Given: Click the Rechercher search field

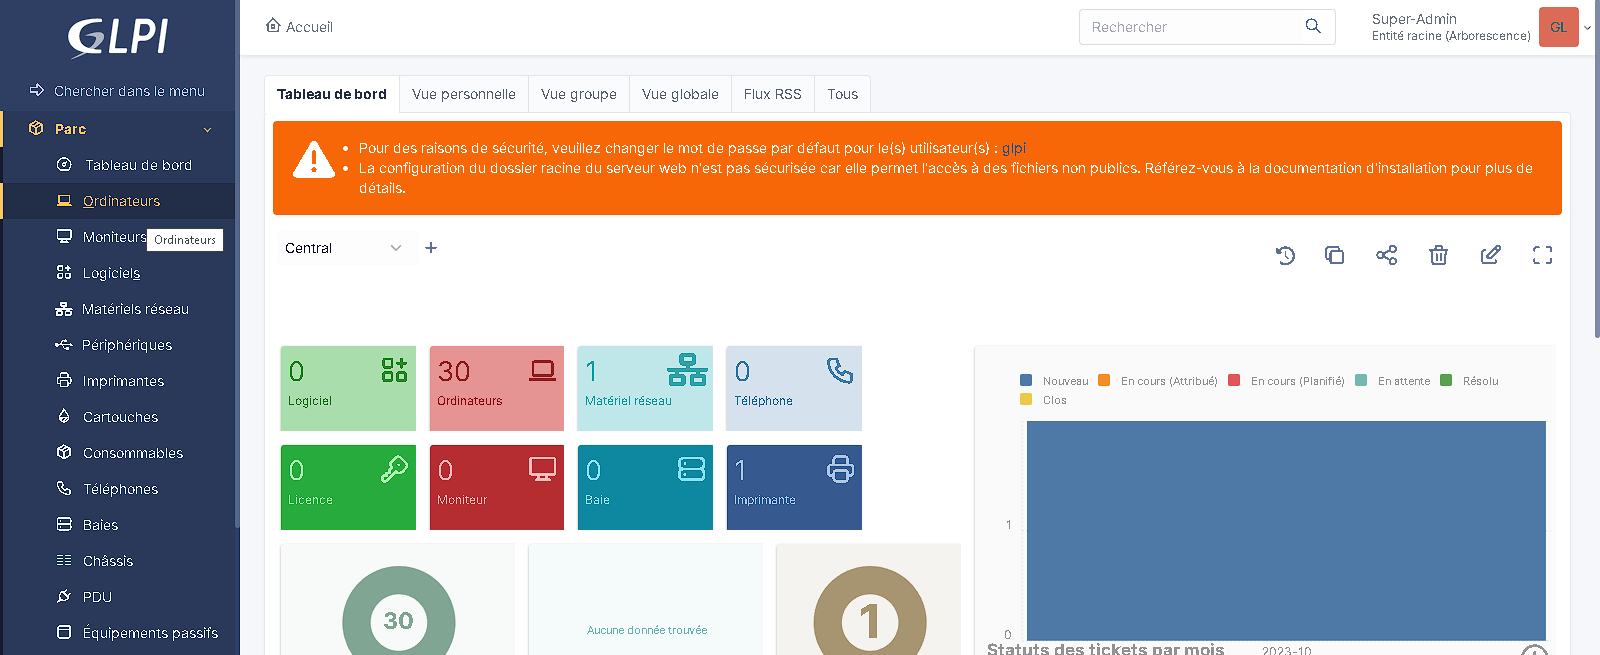Looking at the screenshot, I should [1190, 27].
